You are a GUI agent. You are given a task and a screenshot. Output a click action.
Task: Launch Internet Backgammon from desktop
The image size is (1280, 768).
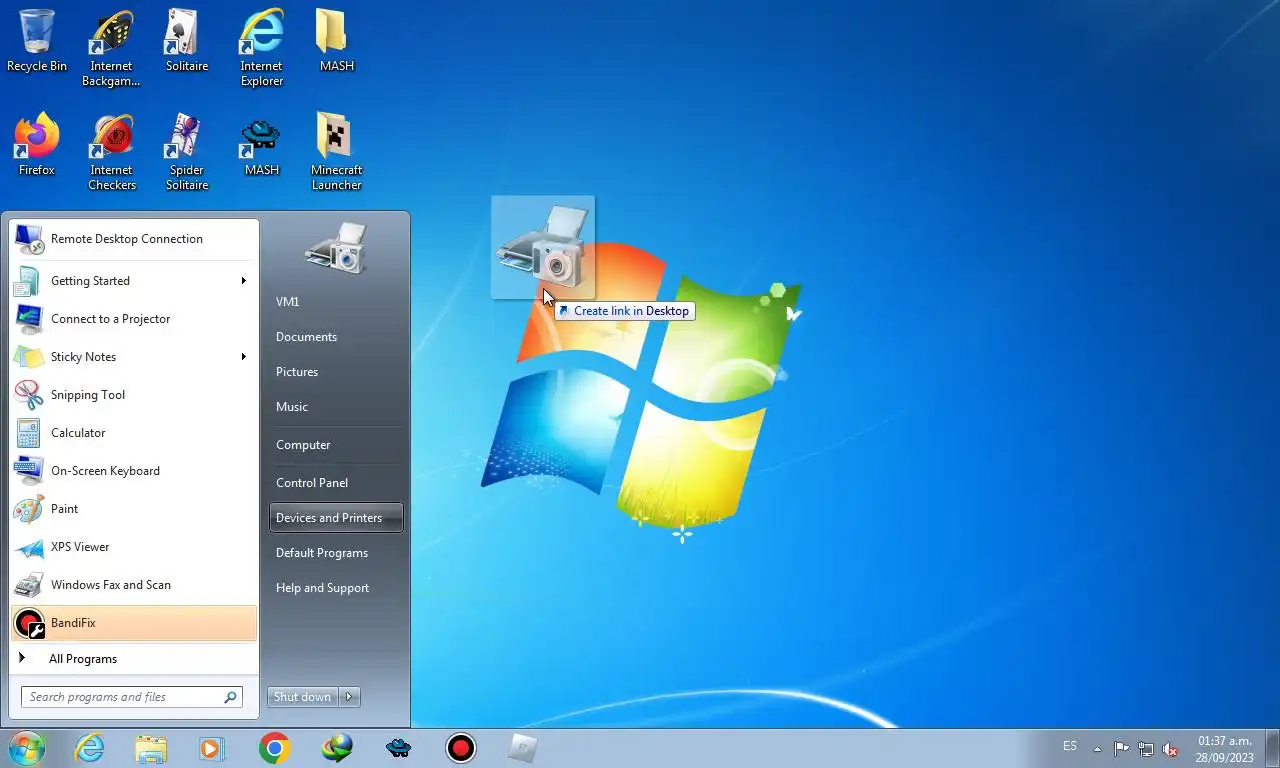pyautogui.click(x=111, y=49)
